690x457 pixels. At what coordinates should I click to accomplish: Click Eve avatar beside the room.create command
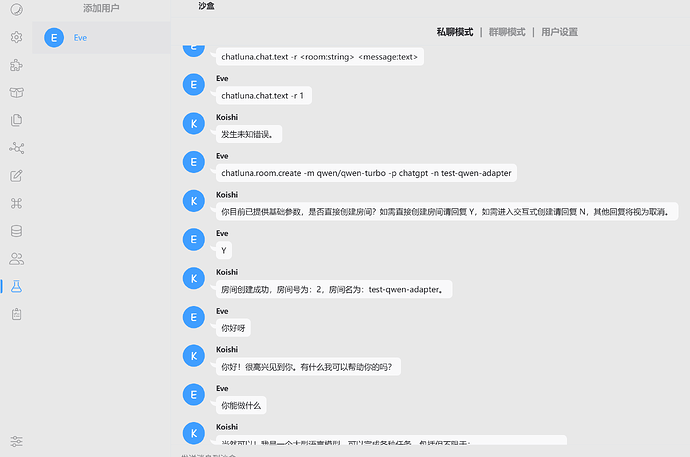click(194, 162)
